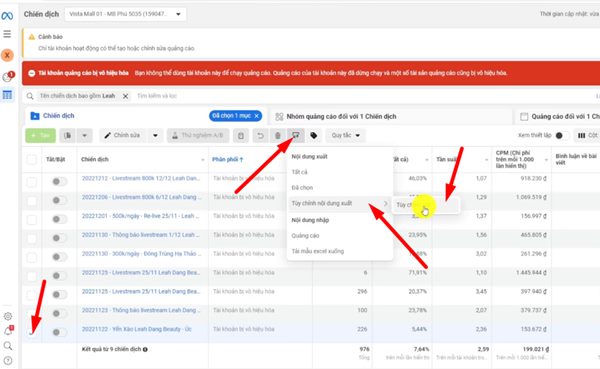The image size is (600, 369).
Task: Click the undo arrow icon in toolbar
Action: click(261, 136)
